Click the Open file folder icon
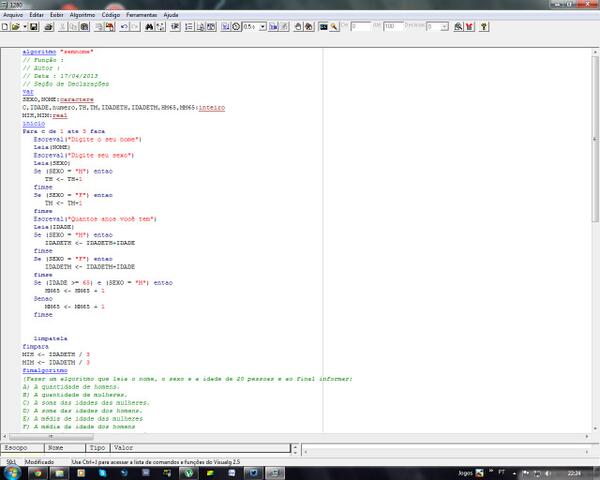 (x=15, y=27)
